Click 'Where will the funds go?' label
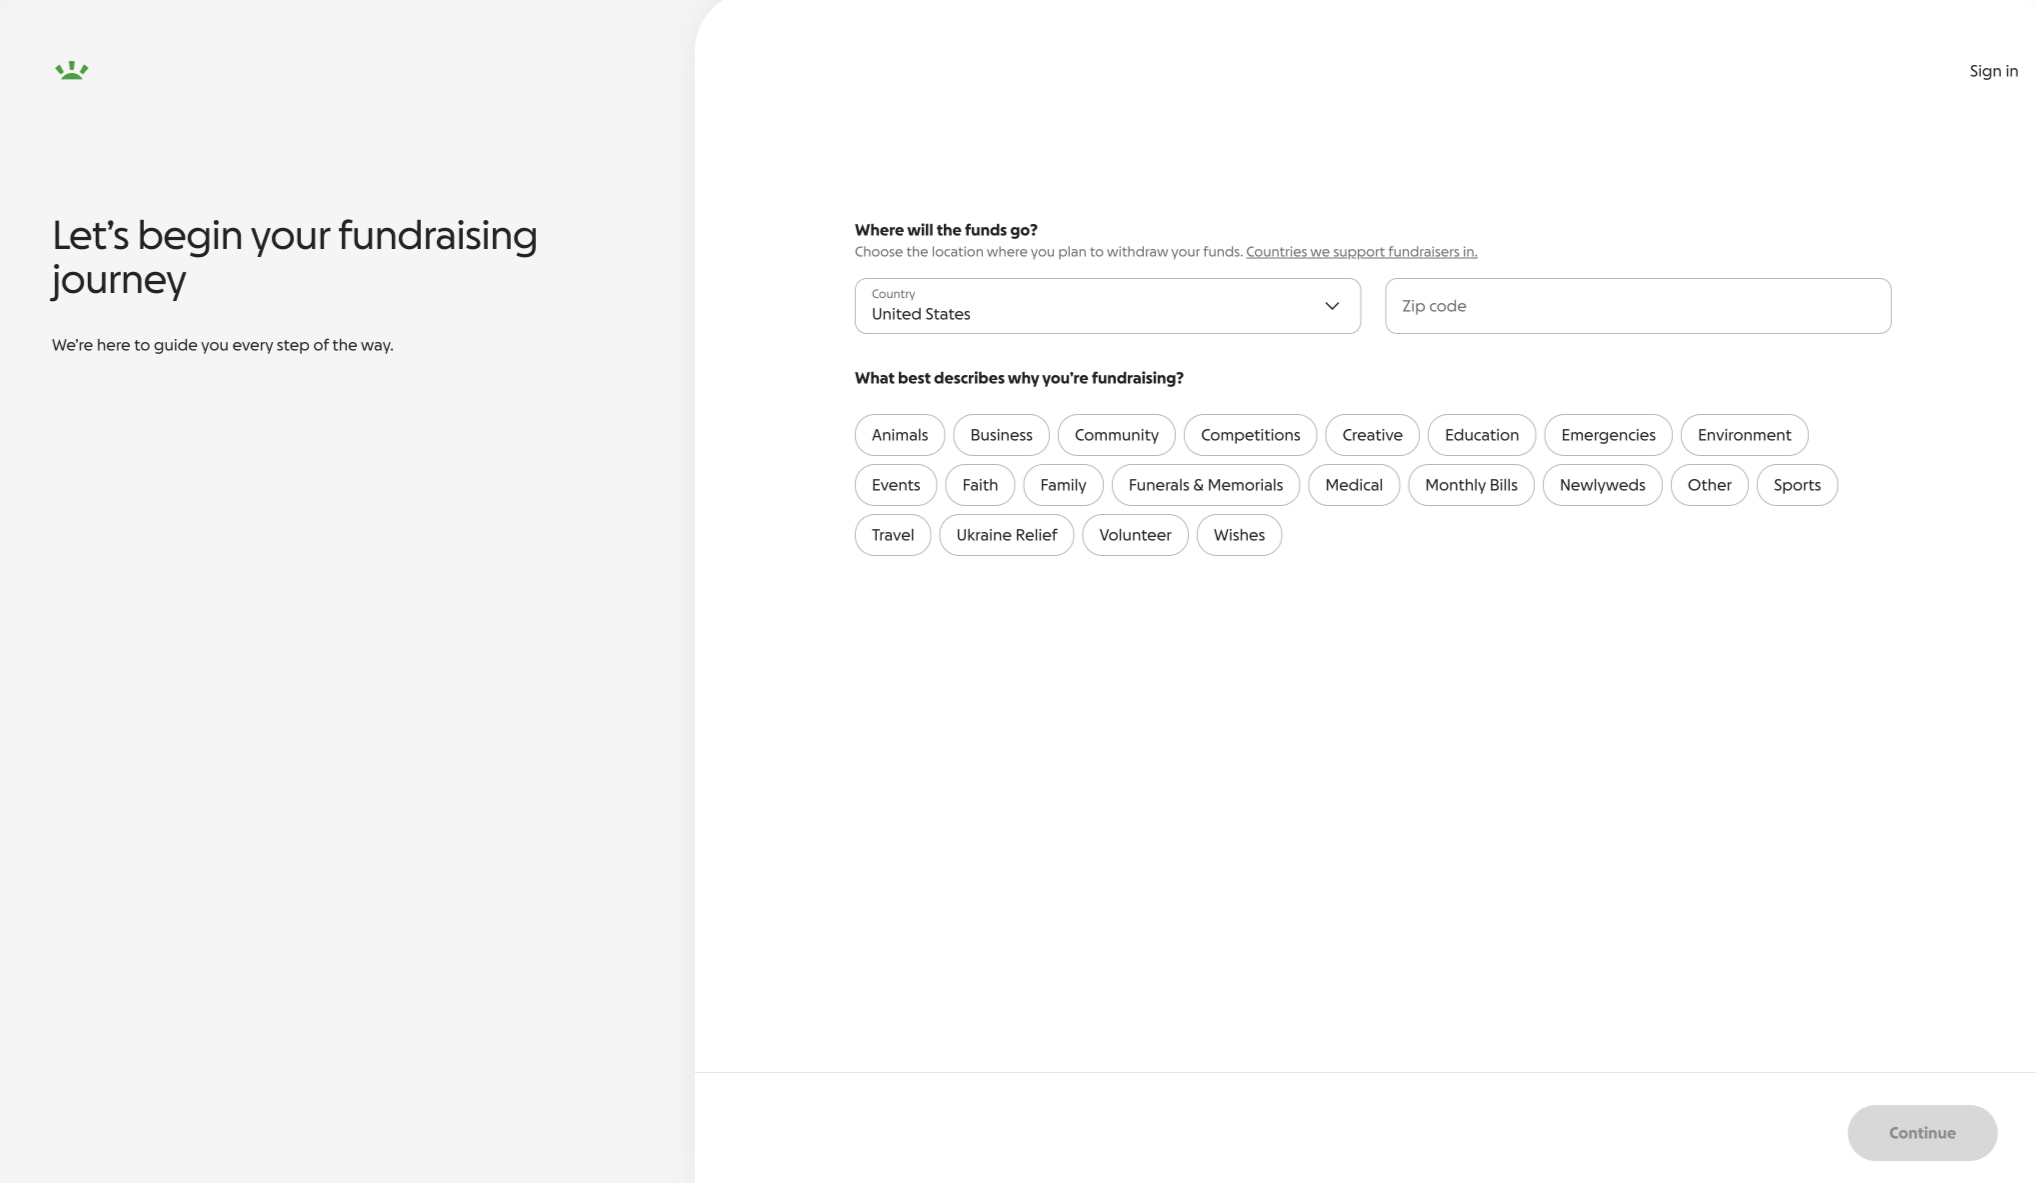This screenshot has height=1183, width=2036. (946, 230)
